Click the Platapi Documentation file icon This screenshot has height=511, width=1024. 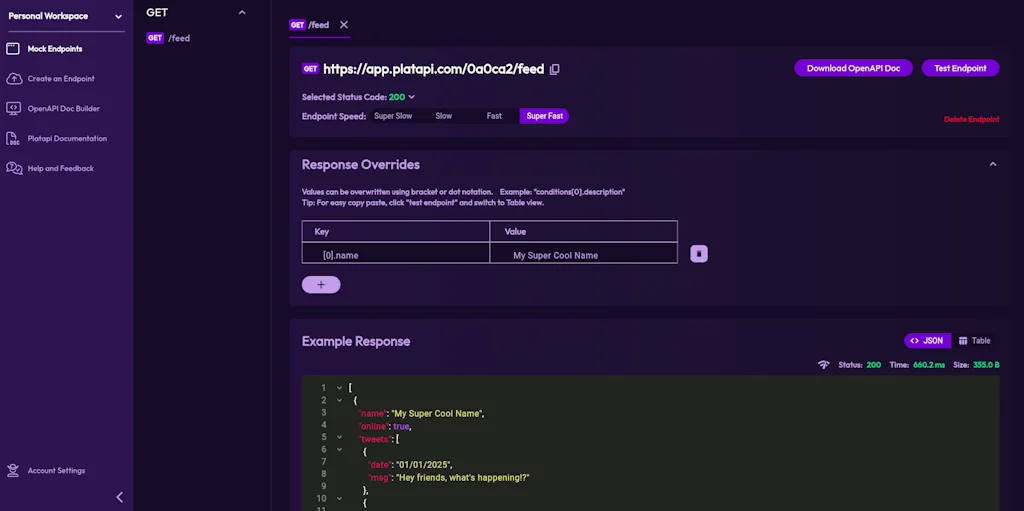pos(14,139)
